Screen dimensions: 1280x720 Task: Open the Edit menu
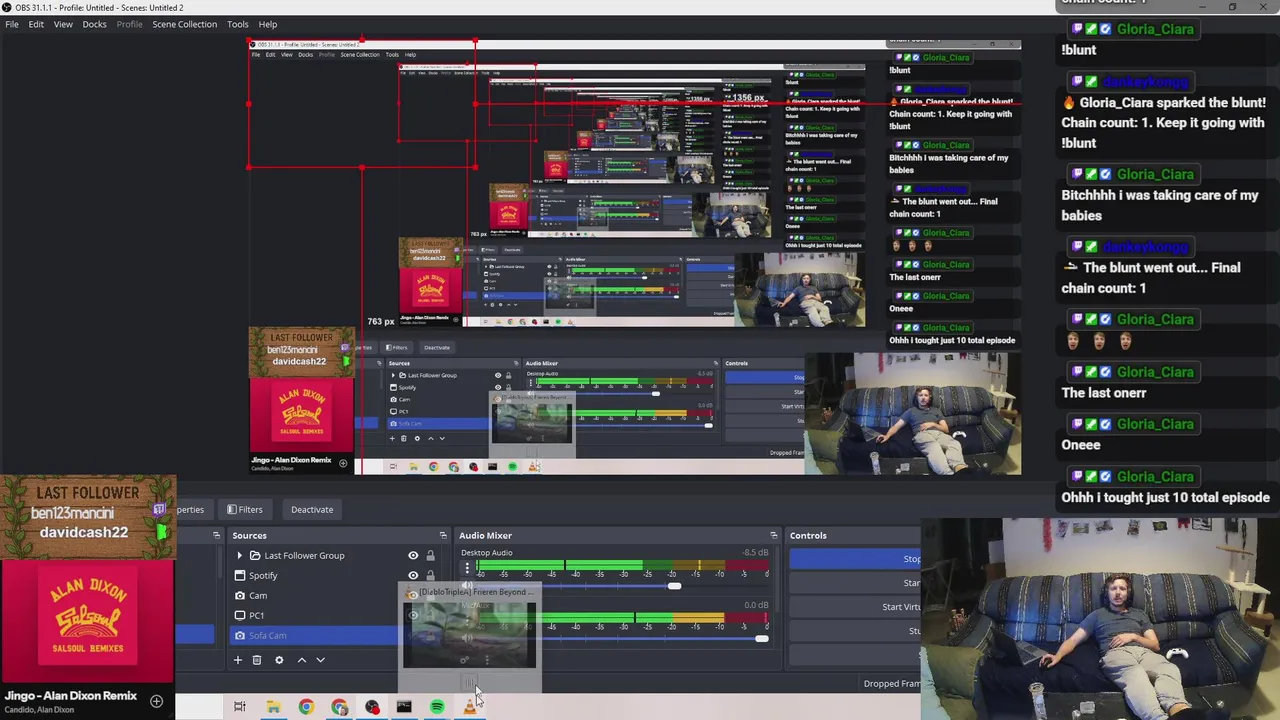[36, 24]
